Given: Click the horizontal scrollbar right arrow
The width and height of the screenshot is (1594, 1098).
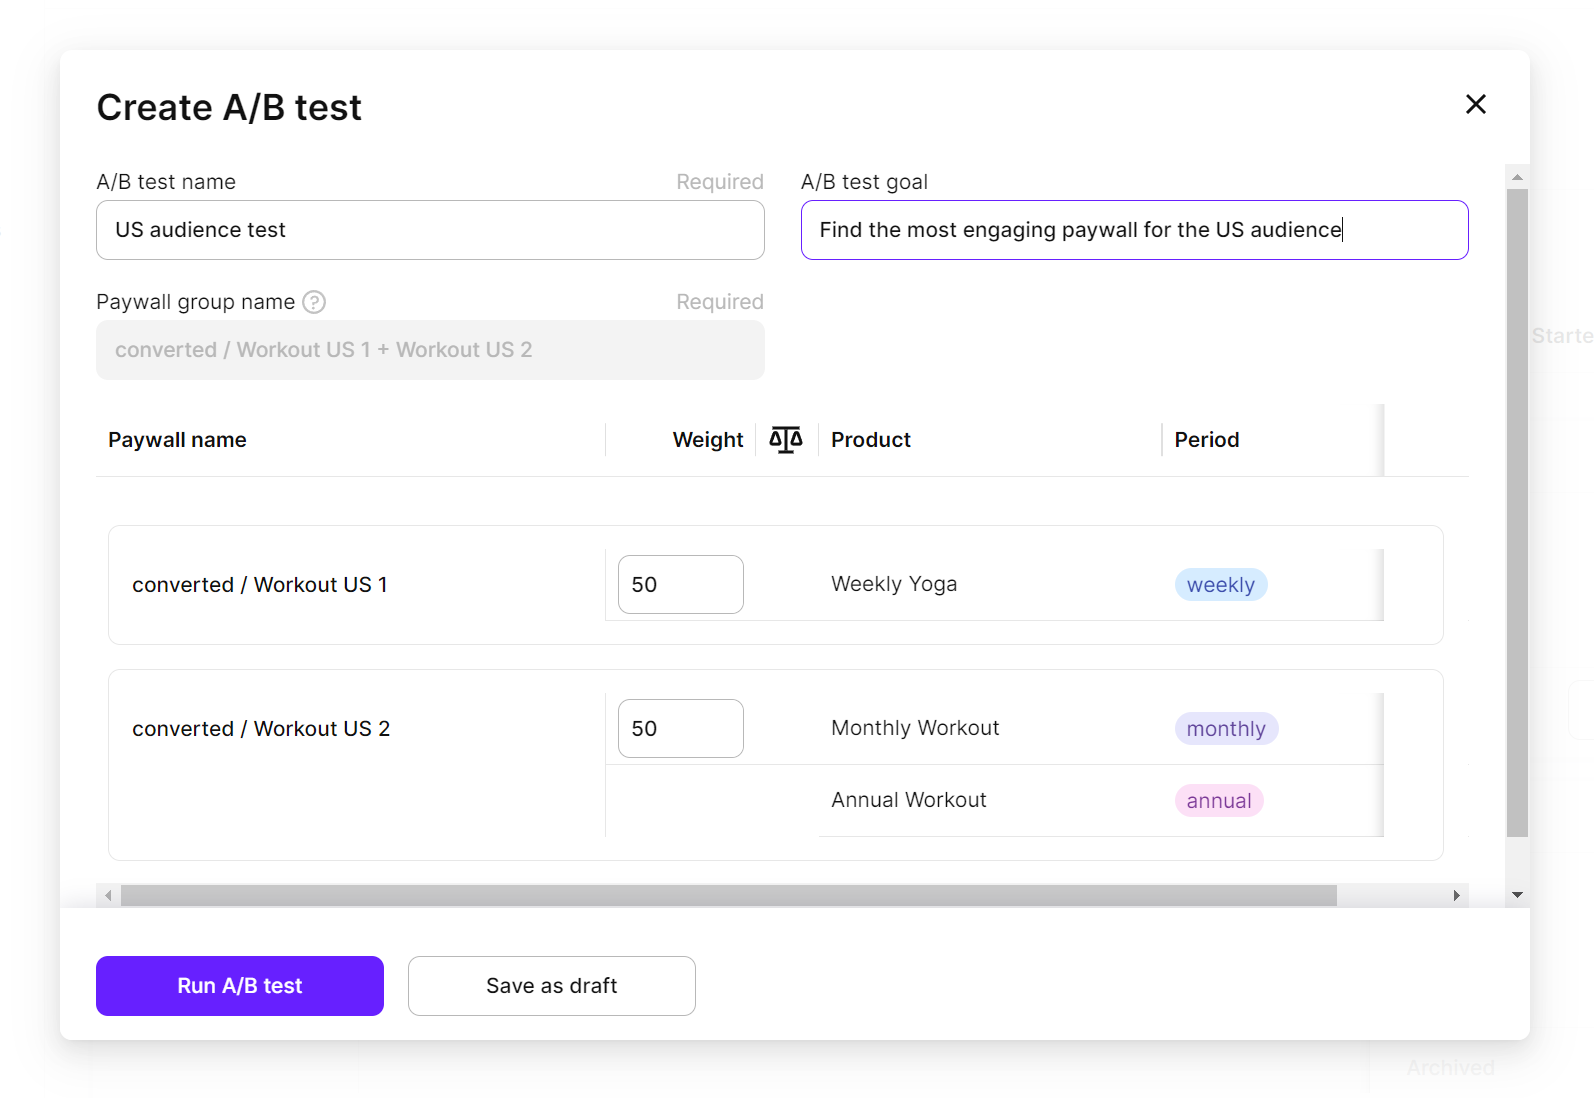Looking at the screenshot, I should pos(1457,895).
